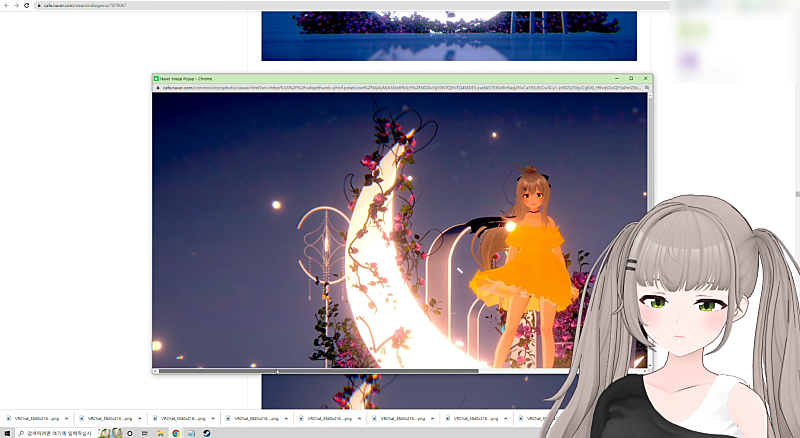Open the Windows Start menu
The image size is (800, 438).
pyautogui.click(x=6, y=433)
